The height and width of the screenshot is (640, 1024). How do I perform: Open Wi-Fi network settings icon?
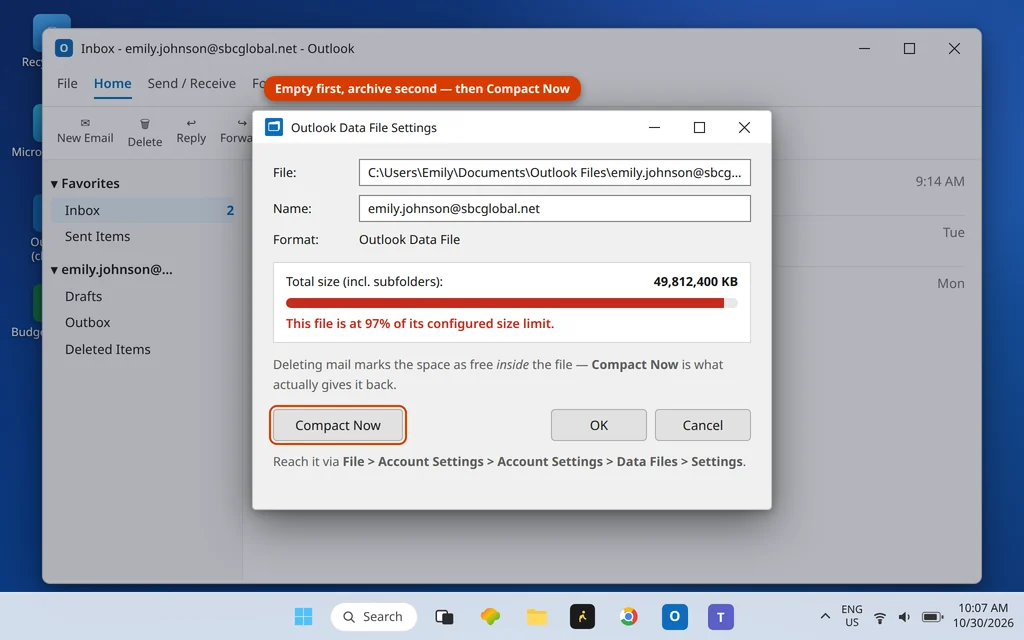[x=880, y=617]
